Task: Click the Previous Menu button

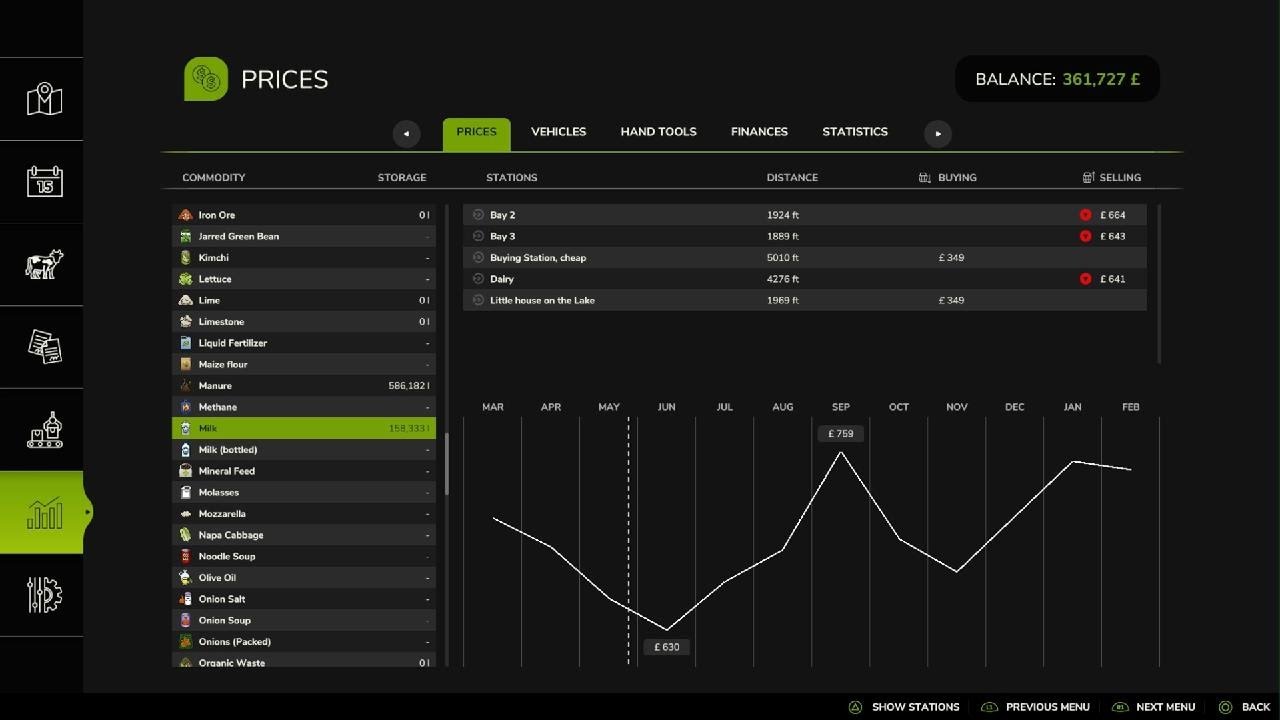Action: point(1038,707)
